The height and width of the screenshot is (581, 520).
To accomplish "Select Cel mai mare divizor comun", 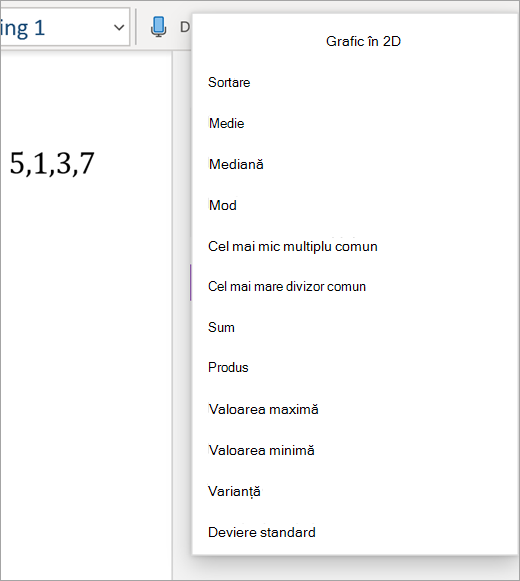I will click(287, 286).
